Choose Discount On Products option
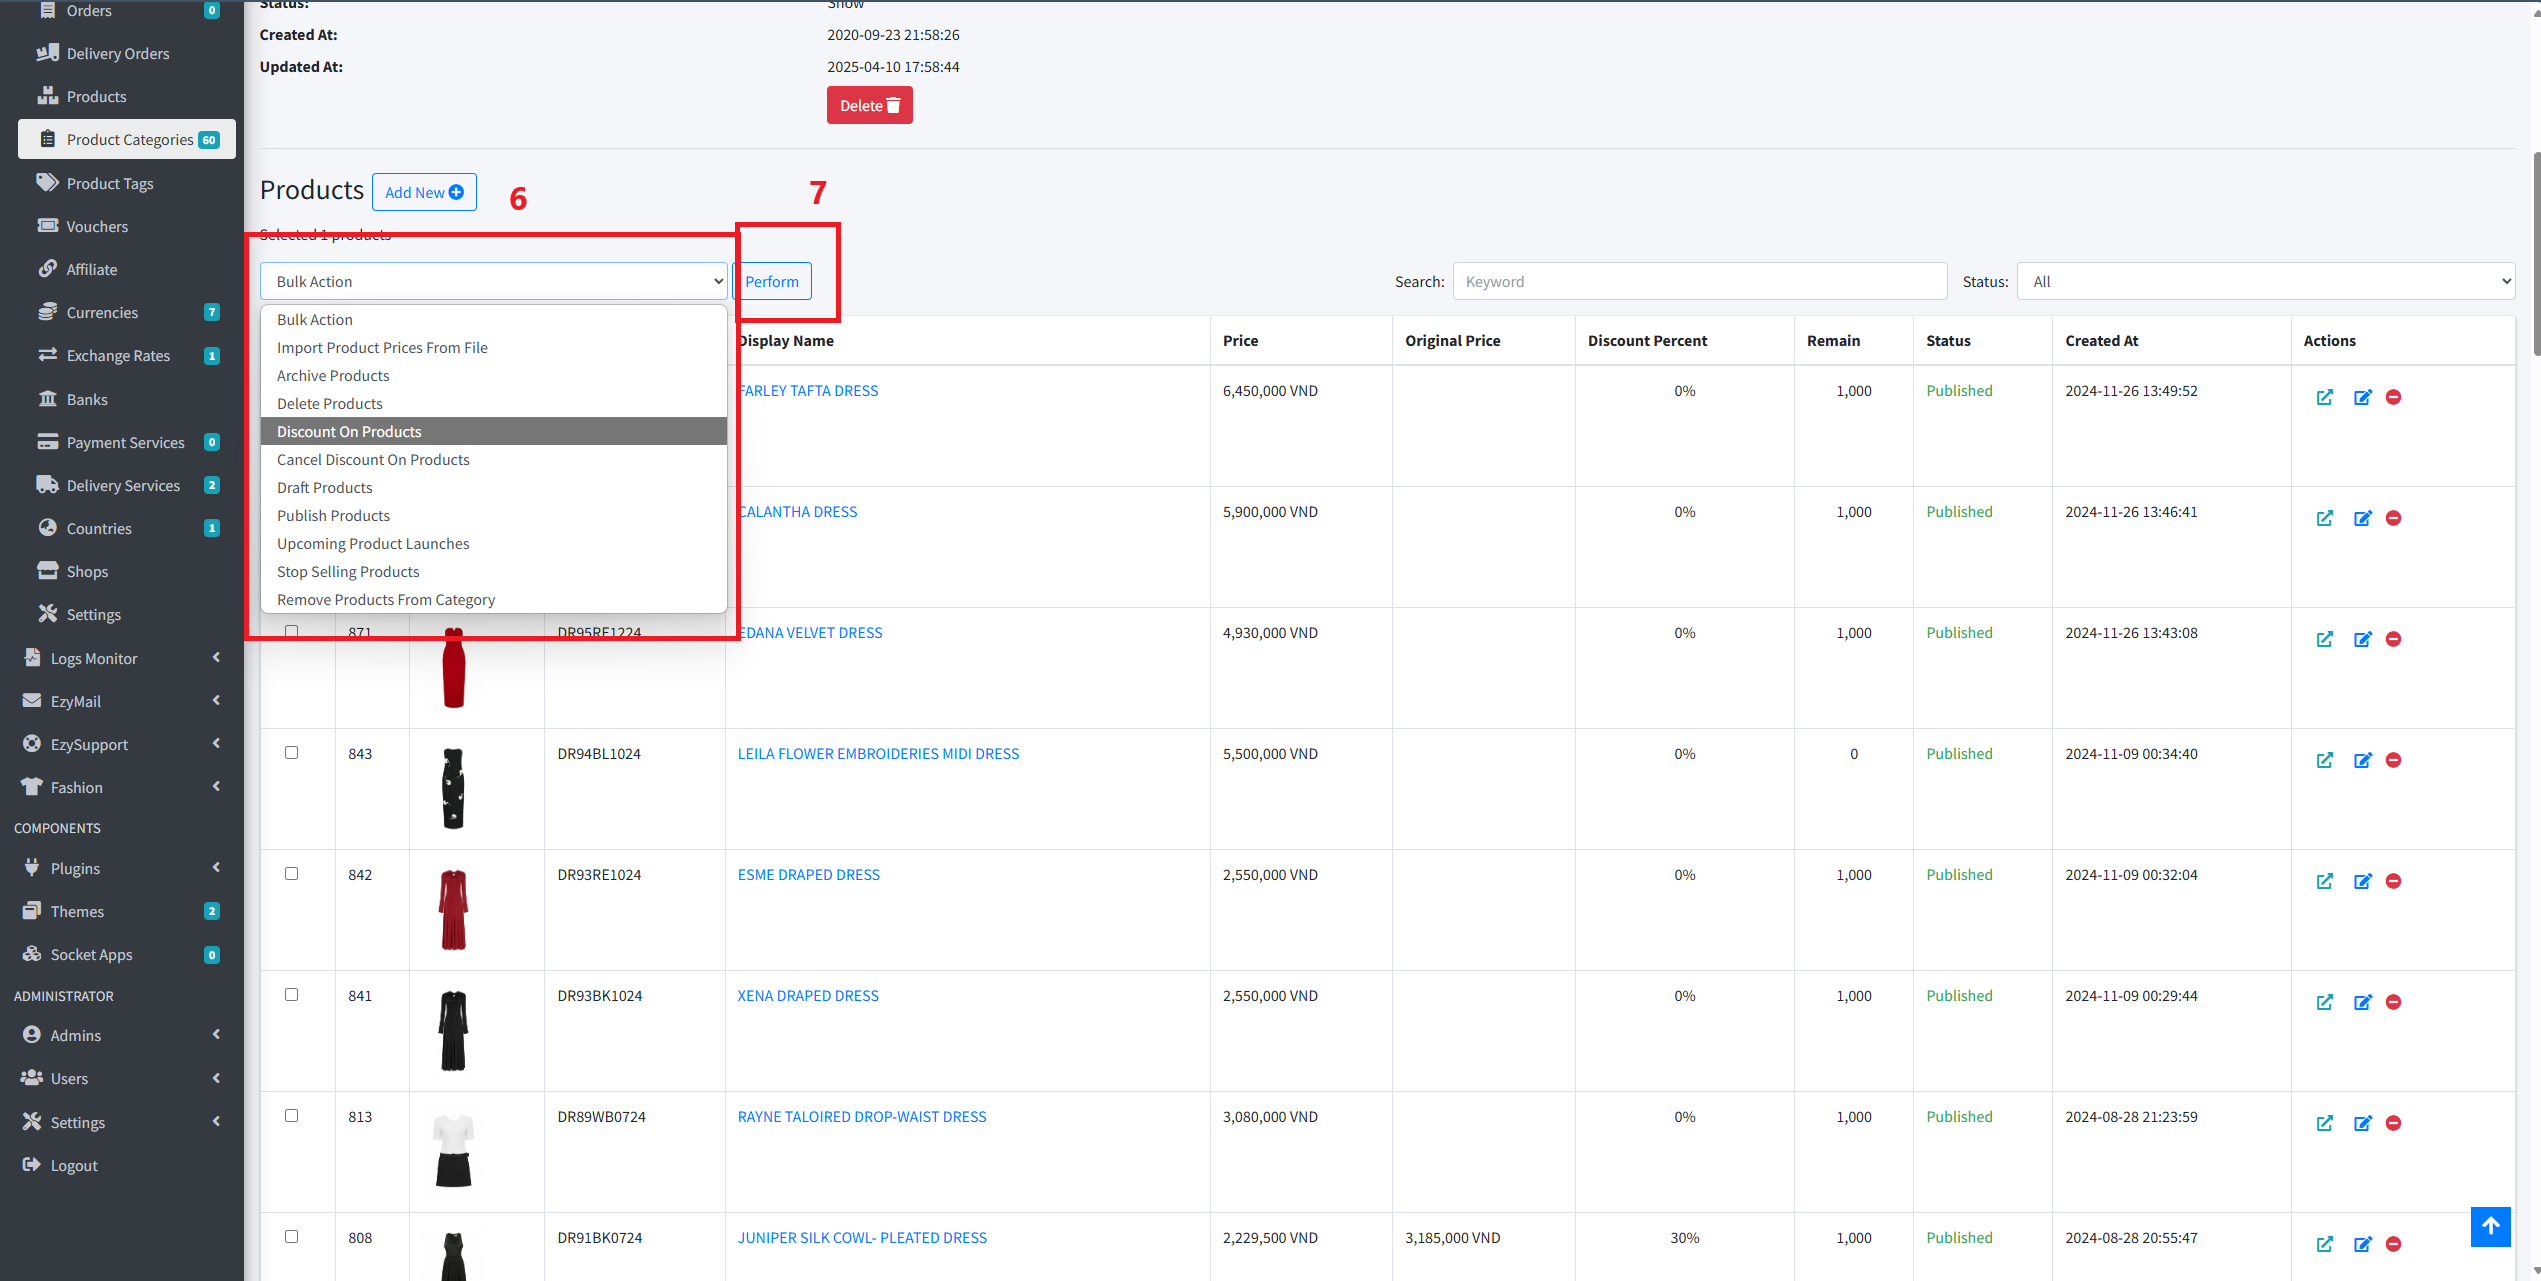Screen dimensions: 2541x1281 coord(349,431)
